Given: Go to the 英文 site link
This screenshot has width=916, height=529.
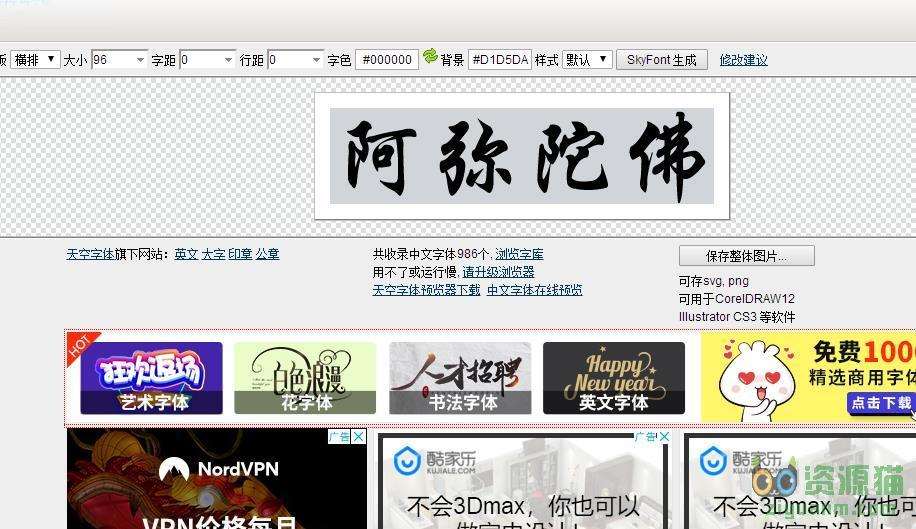Looking at the screenshot, I should coord(186,254).
